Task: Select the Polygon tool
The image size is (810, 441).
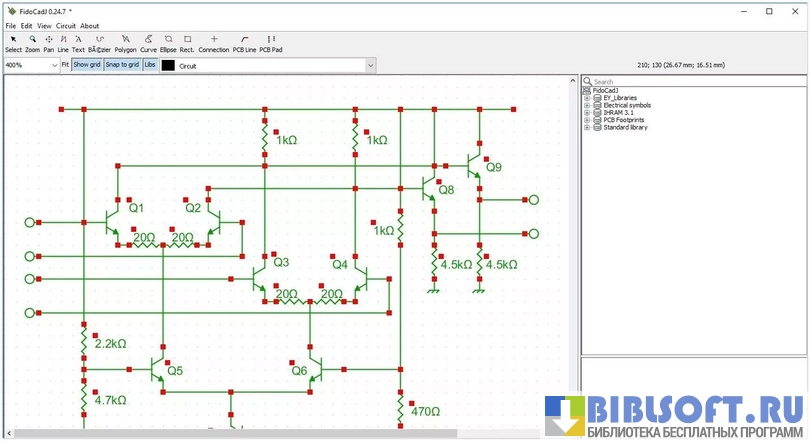Action: click(x=125, y=43)
